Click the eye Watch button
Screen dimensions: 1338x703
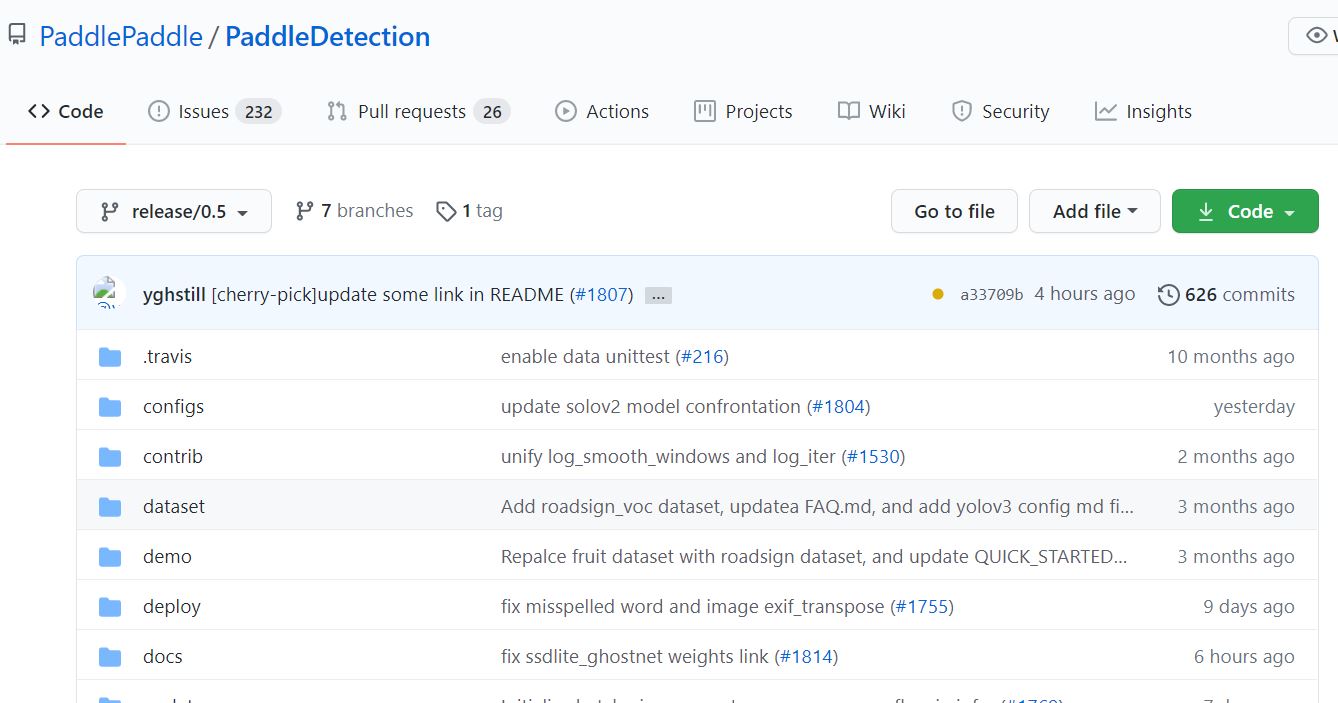[1315, 36]
